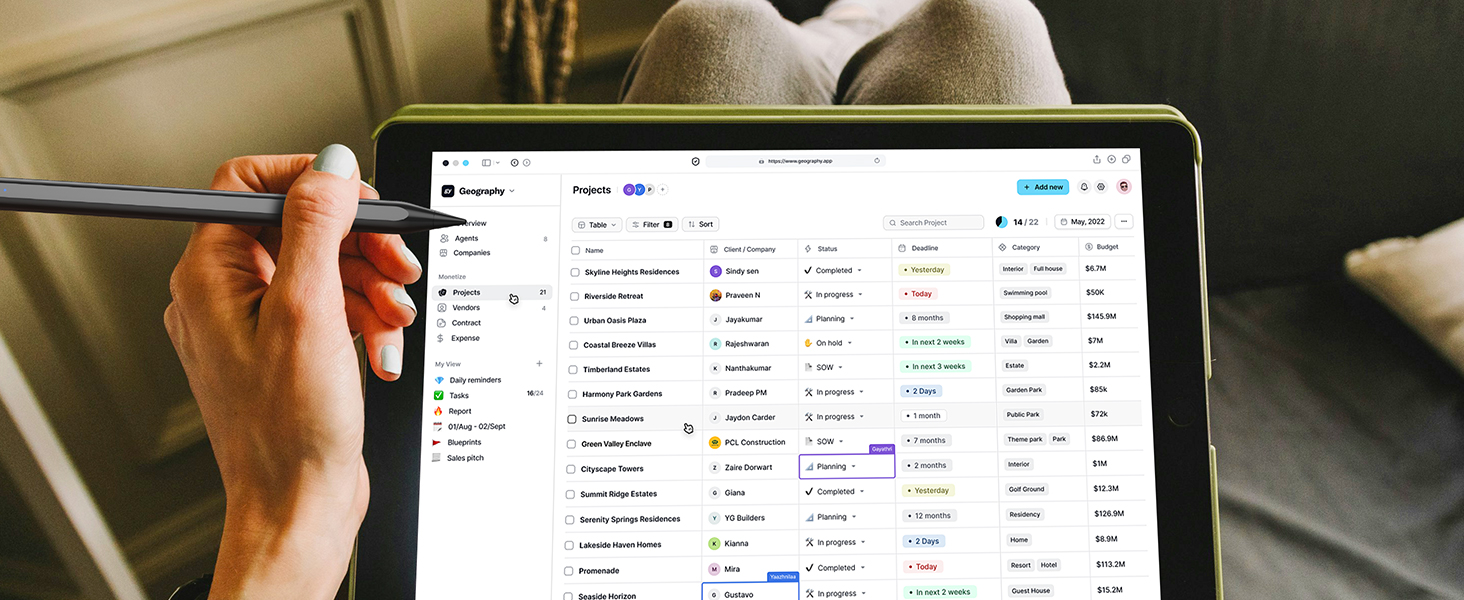
Task: Click the fire icon next to Report
Action: (x=438, y=411)
